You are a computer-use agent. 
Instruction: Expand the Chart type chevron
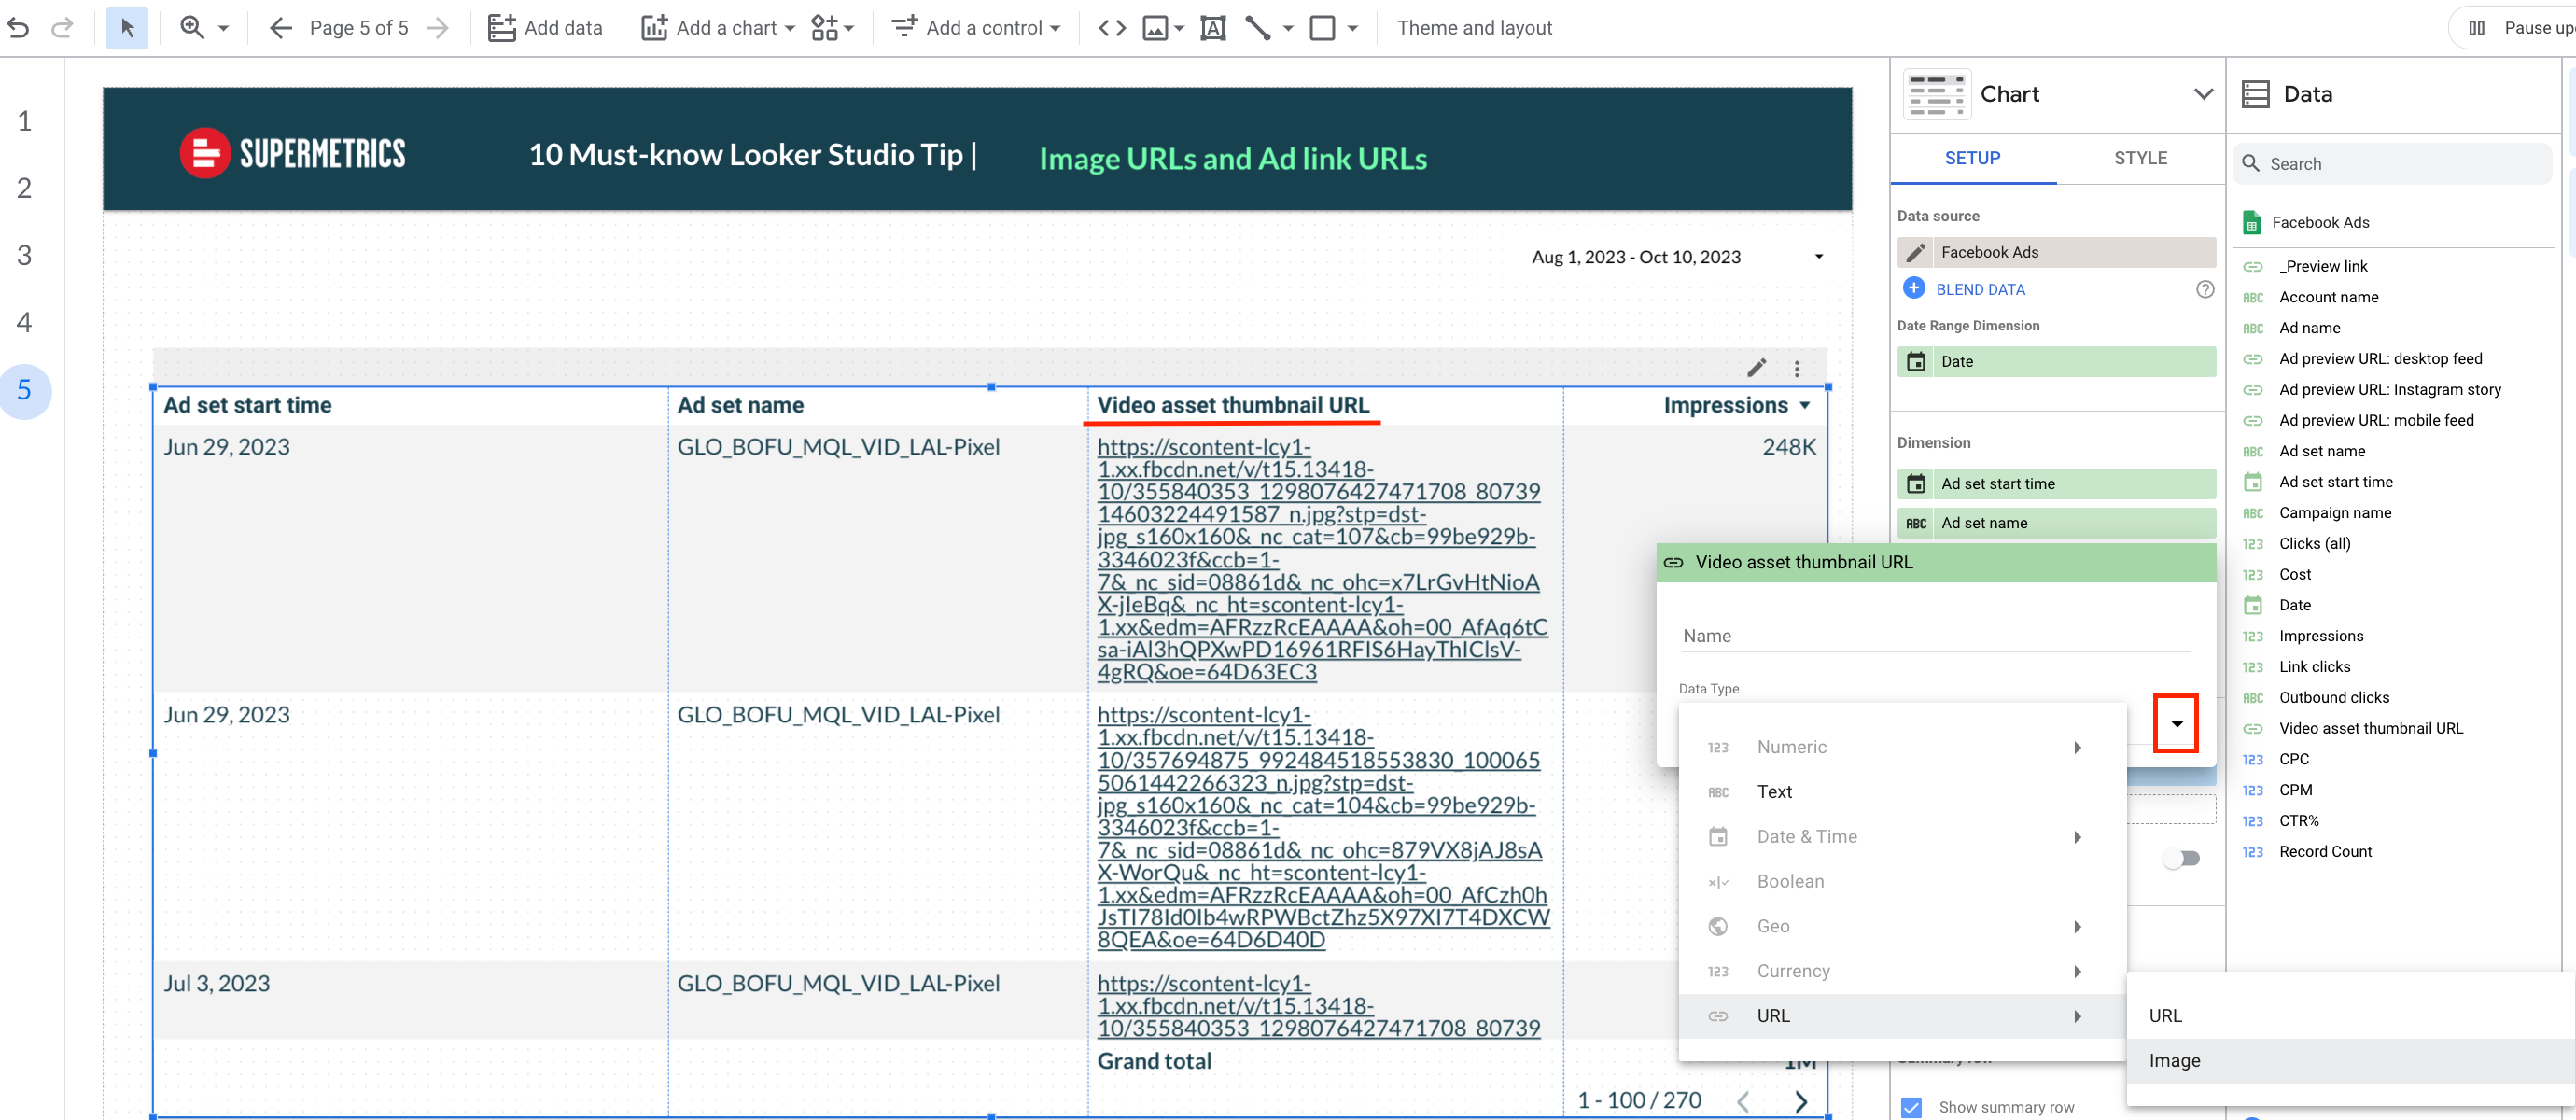[x=2203, y=94]
